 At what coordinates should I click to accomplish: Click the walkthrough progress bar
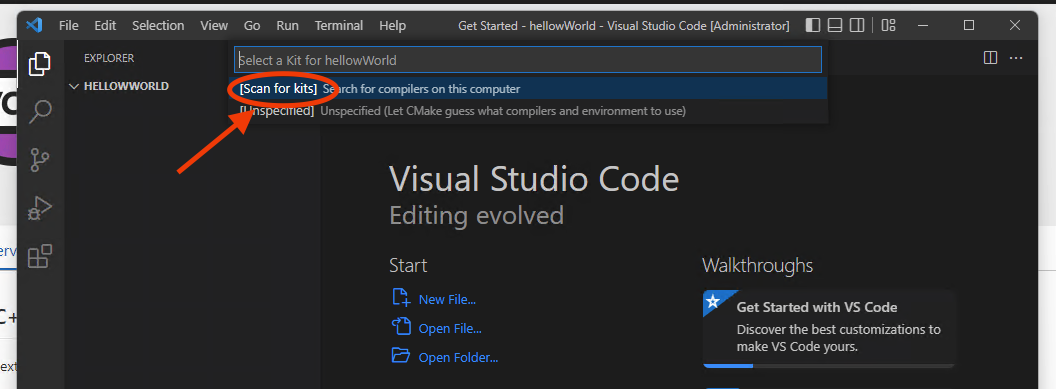(829, 365)
